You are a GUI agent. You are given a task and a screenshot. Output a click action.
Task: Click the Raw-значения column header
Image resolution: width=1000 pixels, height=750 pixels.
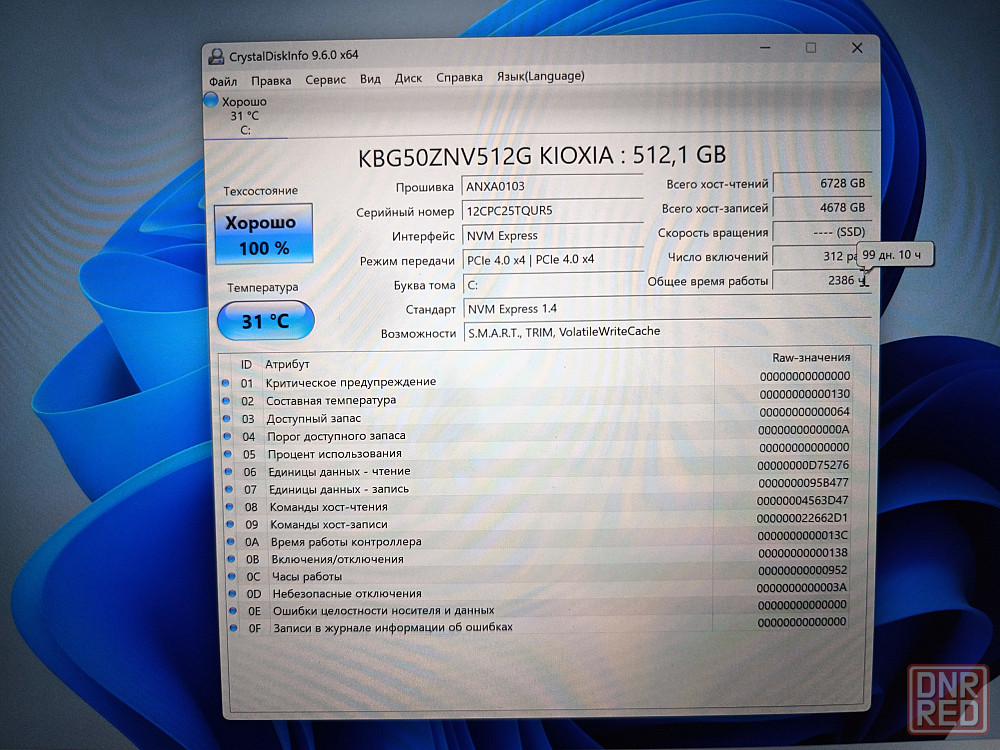[811, 358]
